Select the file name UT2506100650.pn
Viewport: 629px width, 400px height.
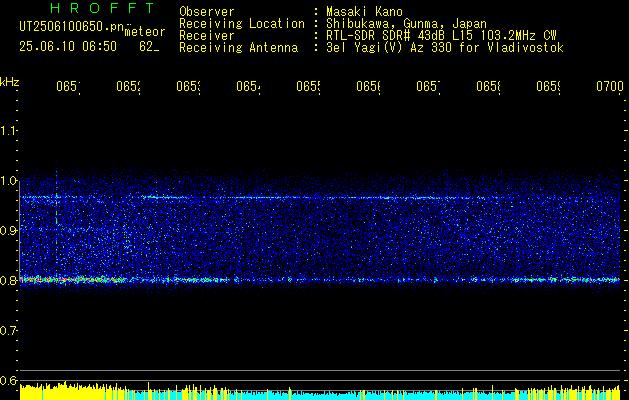pyautogui.click(x=71, y=26)
